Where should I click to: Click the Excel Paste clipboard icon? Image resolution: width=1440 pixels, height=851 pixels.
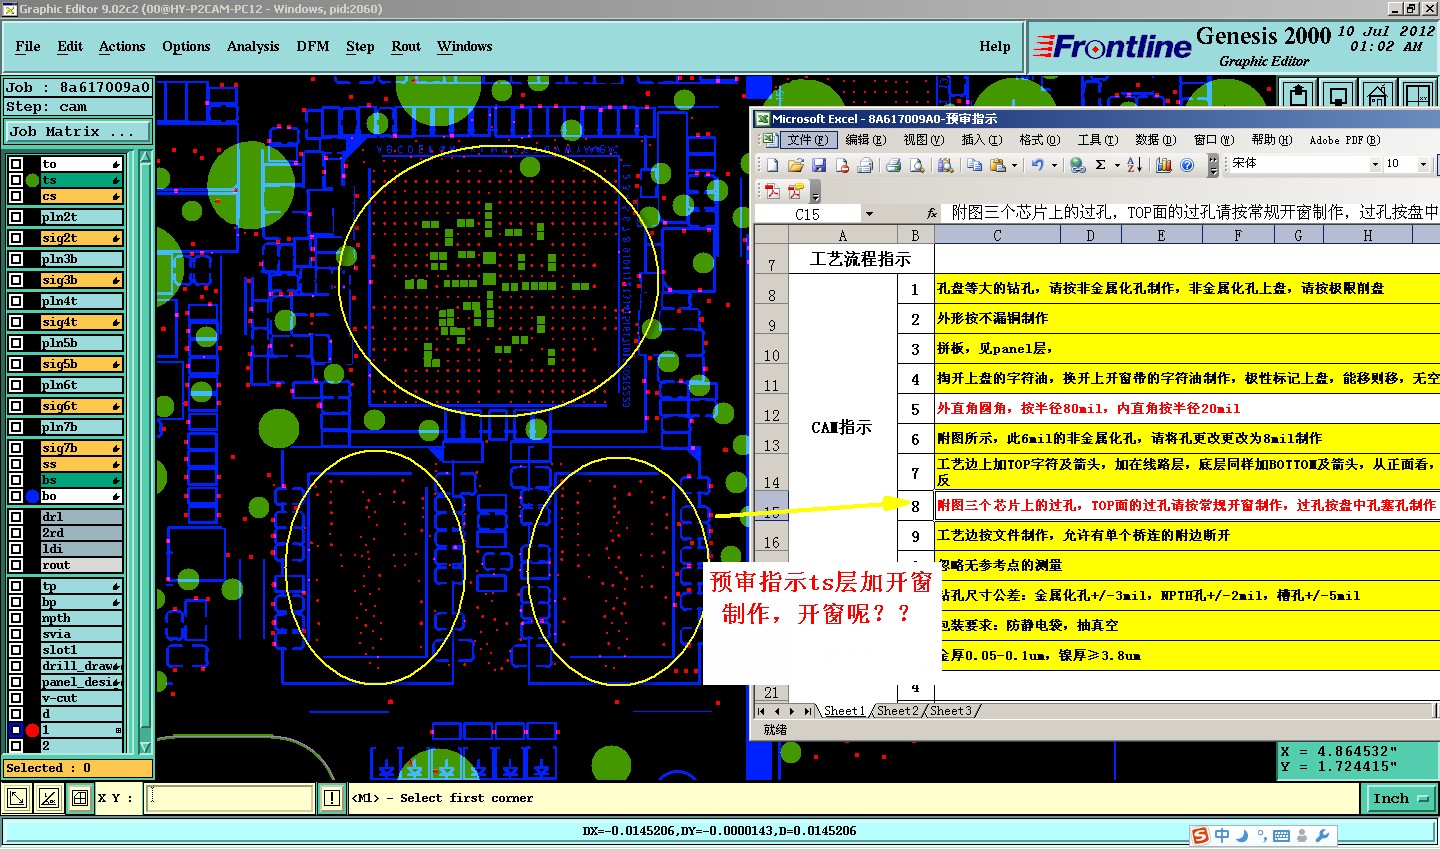pyautogui.click(x=997, y=165)
